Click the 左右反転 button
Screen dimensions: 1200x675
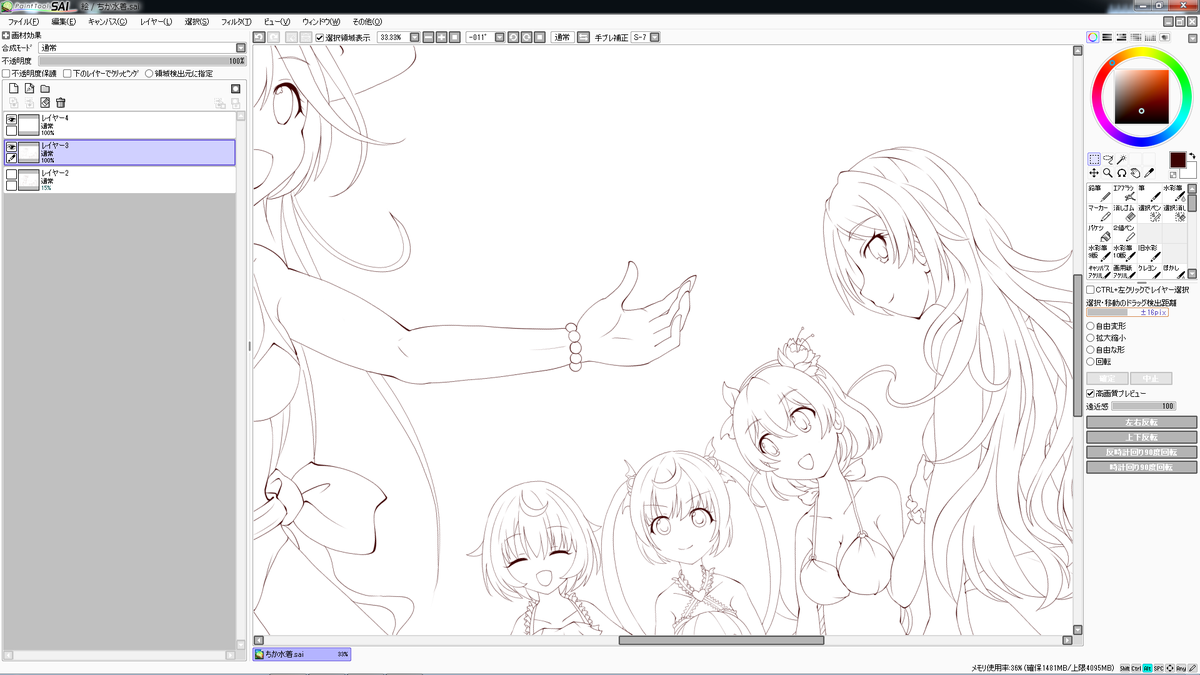coord(1141,422)
